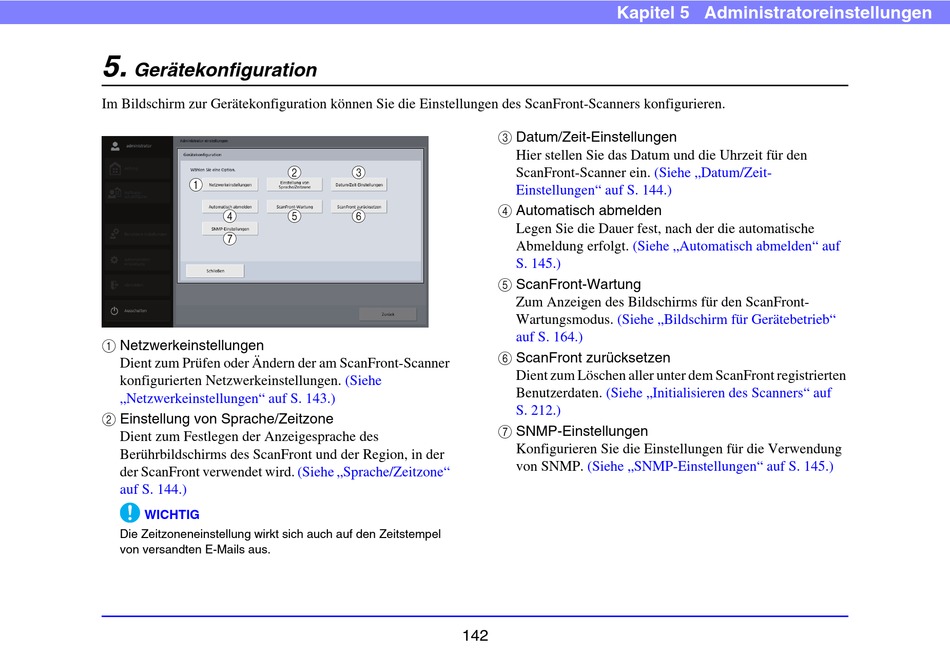The width and height of the screenshot is (950, 671).
Task: Click the dimmed home icon below administrator
Action: pos(115,169)
